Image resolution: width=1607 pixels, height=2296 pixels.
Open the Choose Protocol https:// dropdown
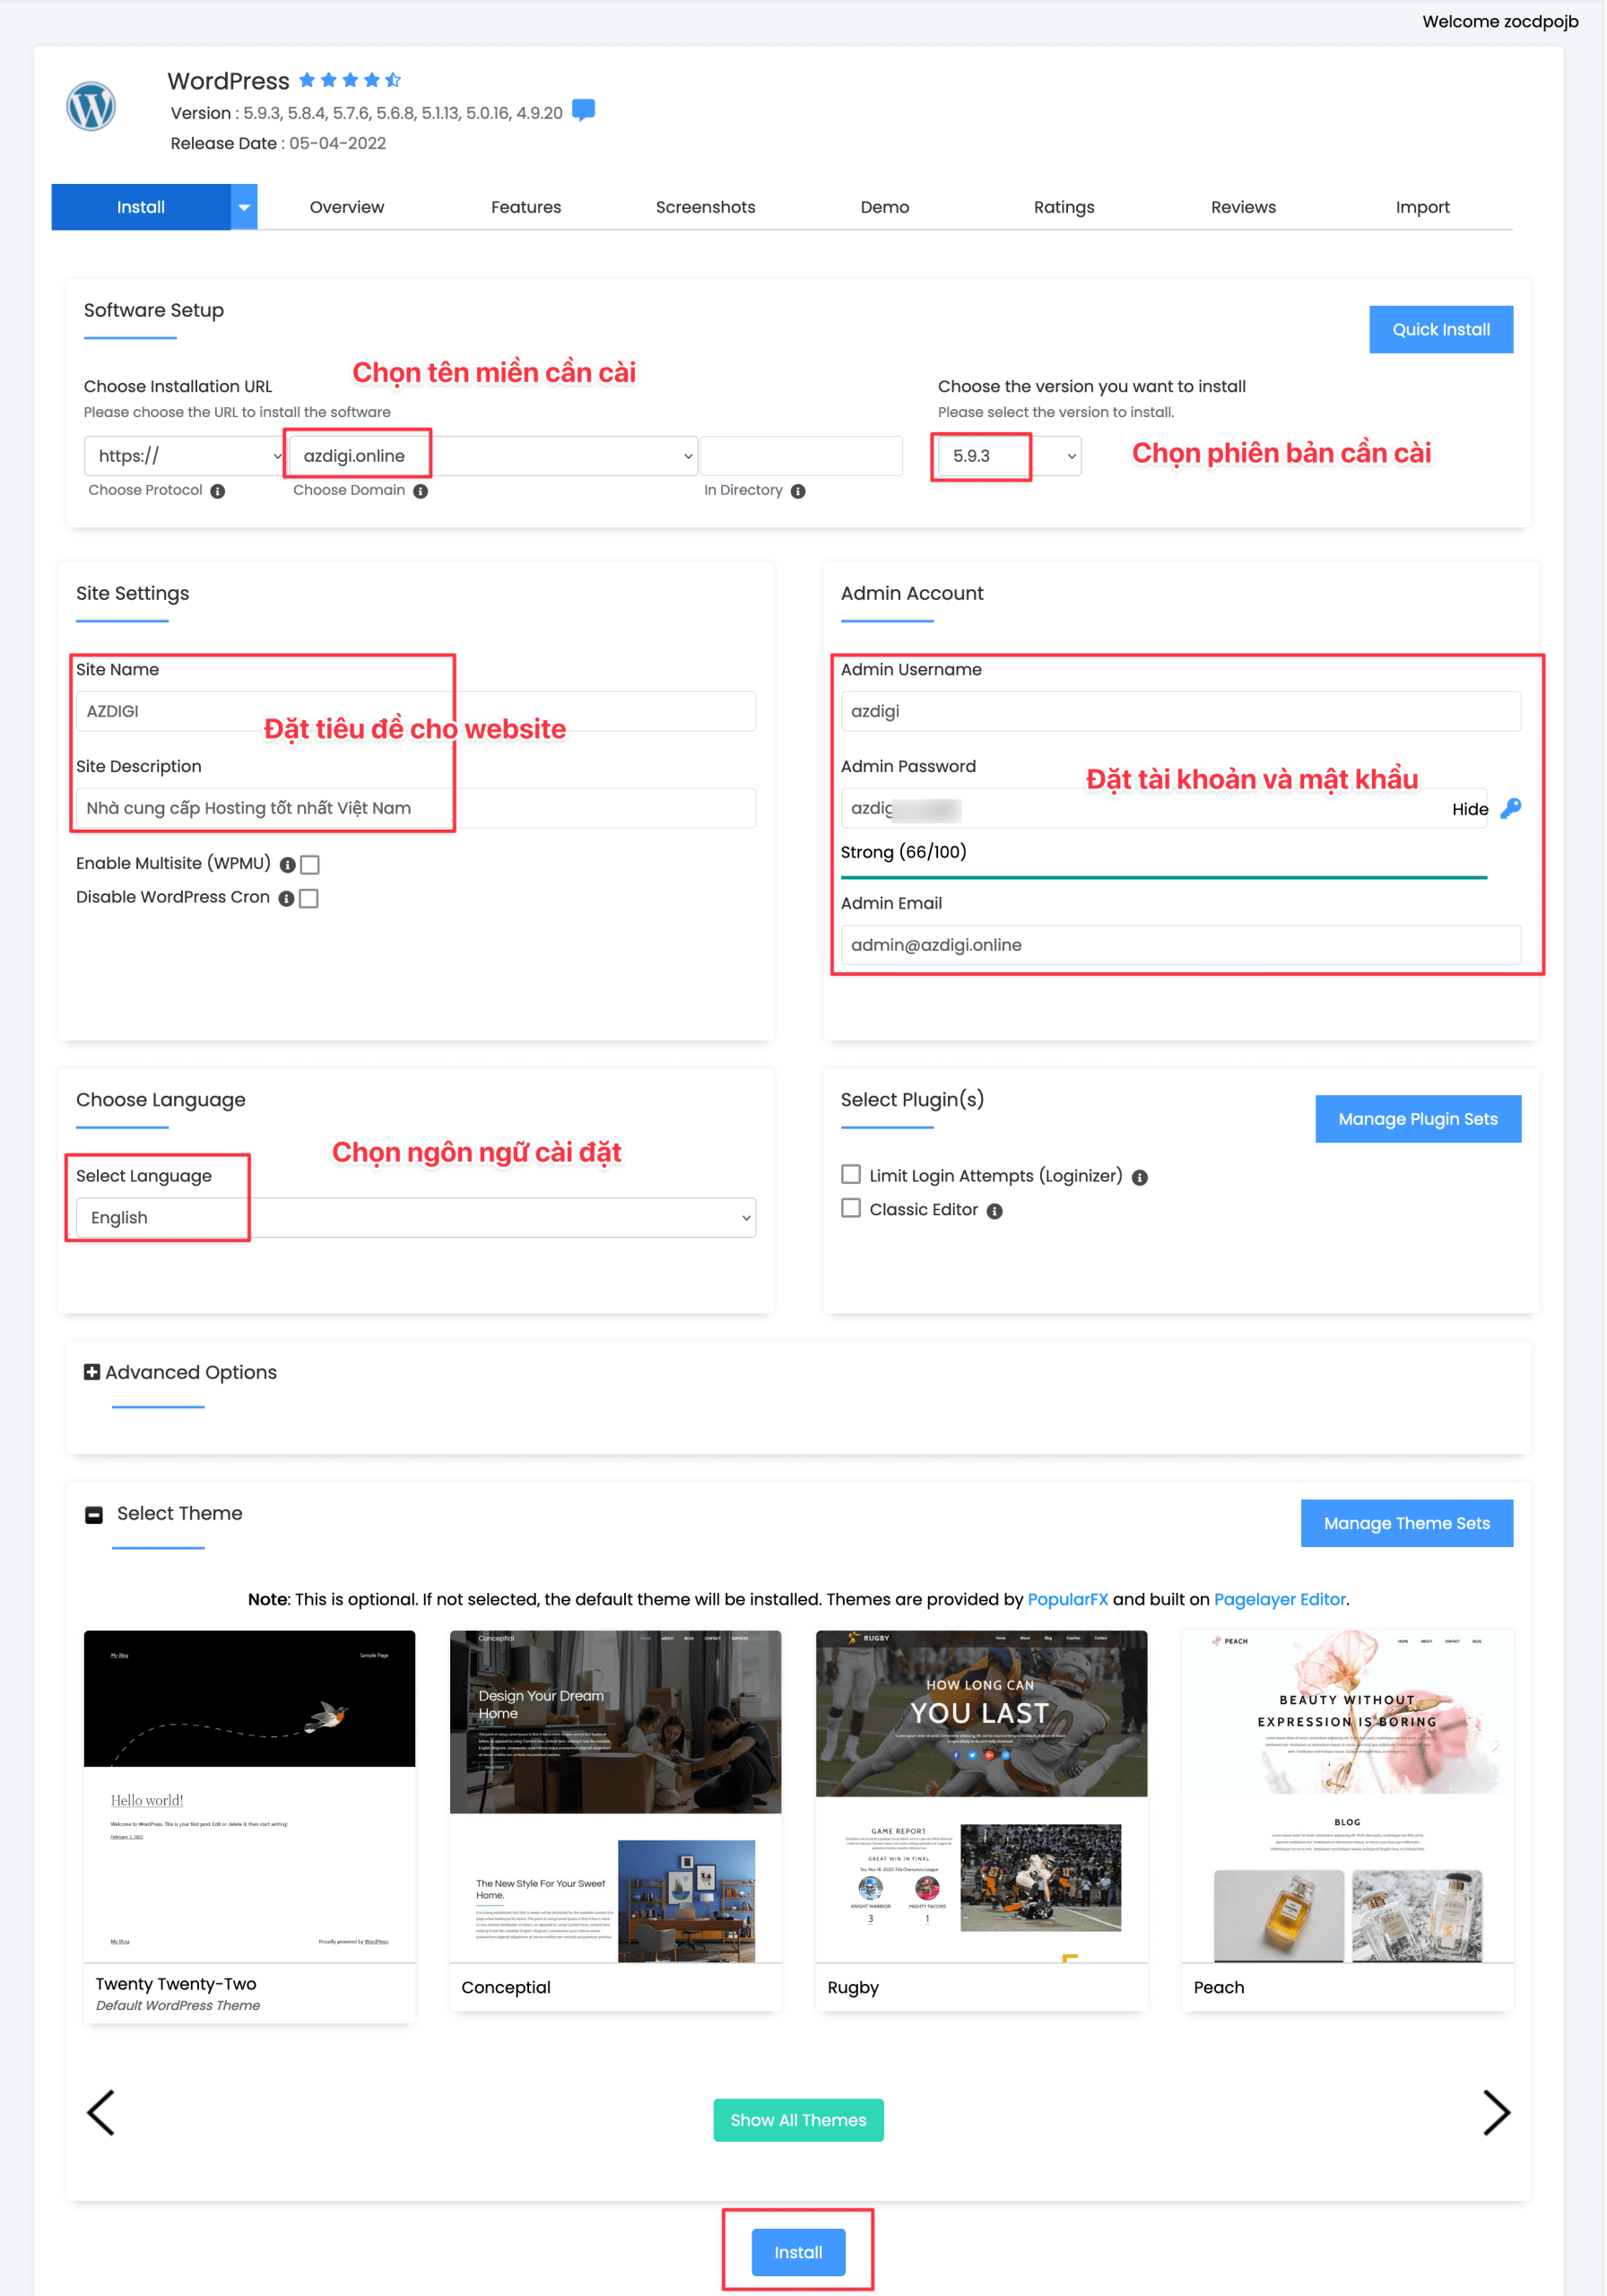pyautogui.click(x=186, y=456)
